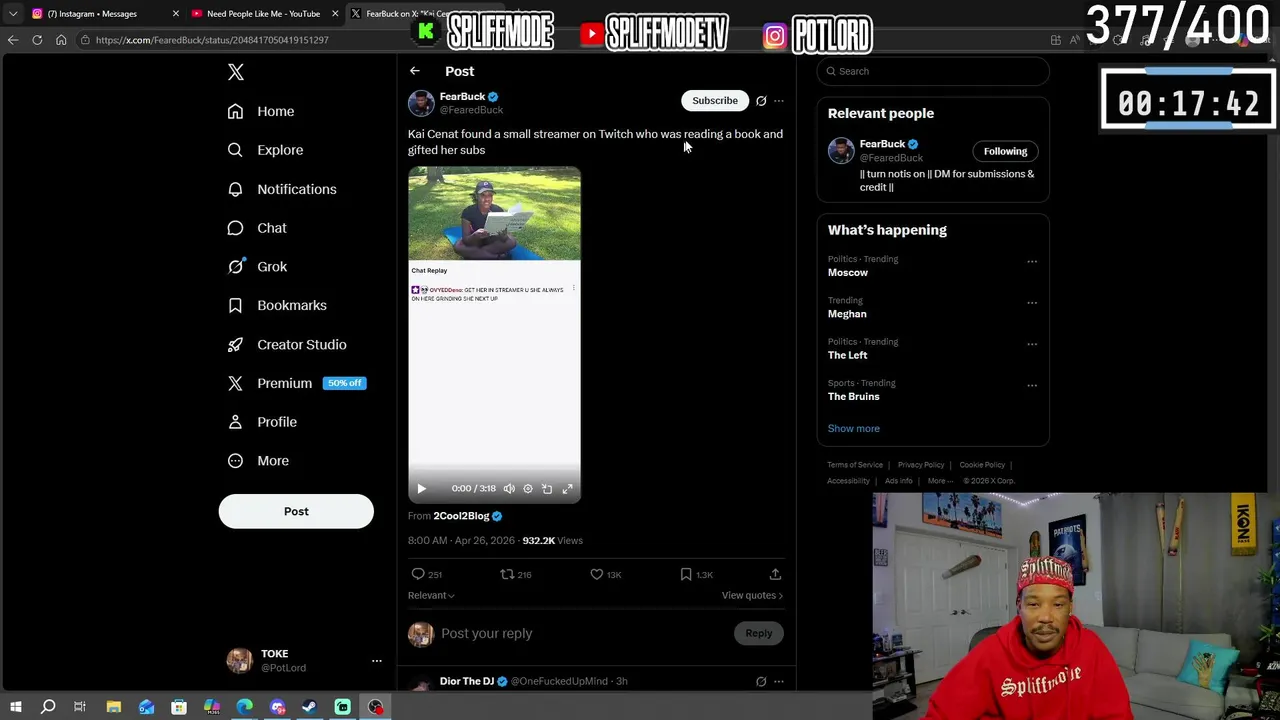Click browser back arrow
Screen dimensions: 1280x720
click(x=13, y=40)
